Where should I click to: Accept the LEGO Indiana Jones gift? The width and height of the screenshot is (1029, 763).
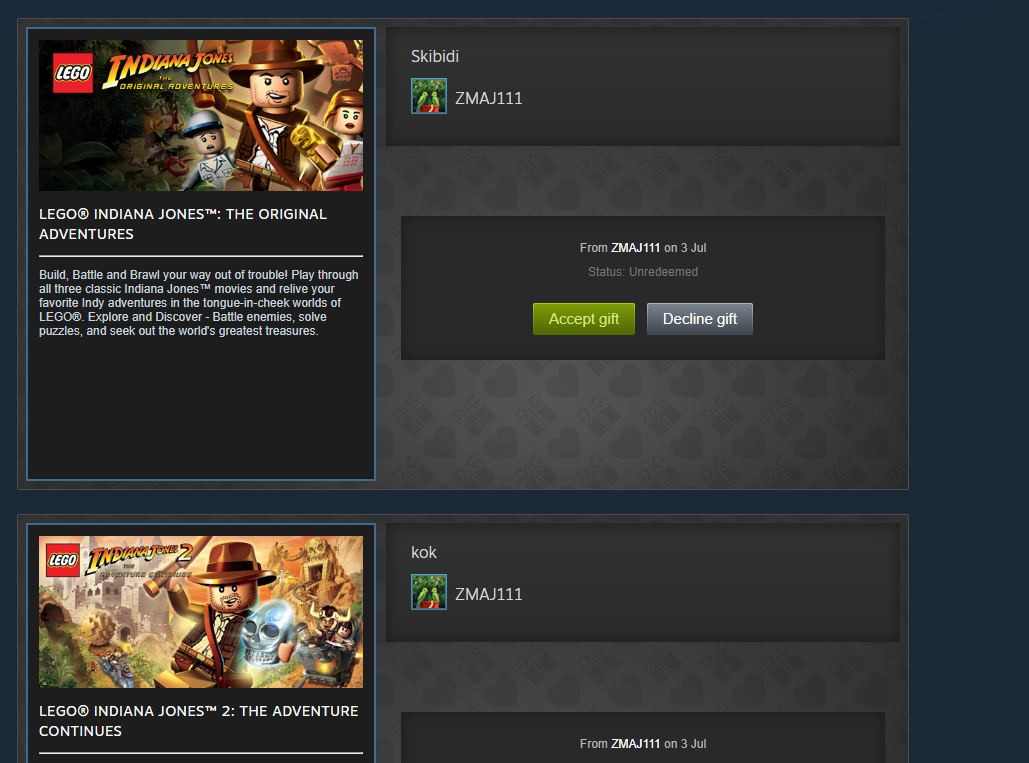pyautogui.click(x=583, y=319)
